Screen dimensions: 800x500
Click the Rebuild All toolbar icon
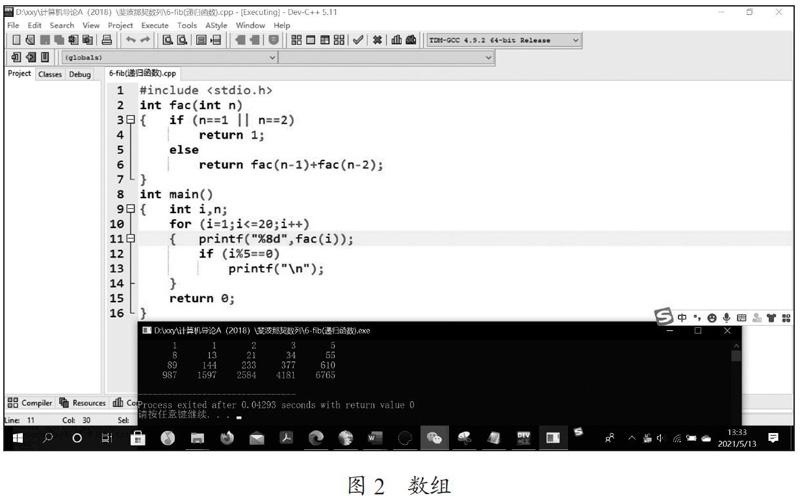pos(339,40)
